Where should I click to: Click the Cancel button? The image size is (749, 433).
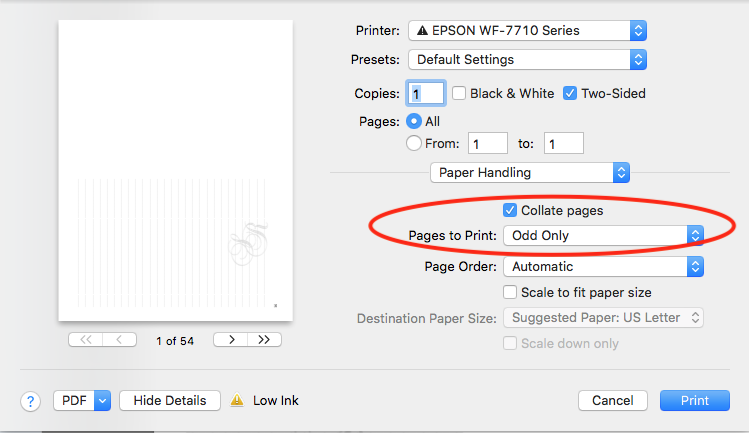tap(613, 401)
